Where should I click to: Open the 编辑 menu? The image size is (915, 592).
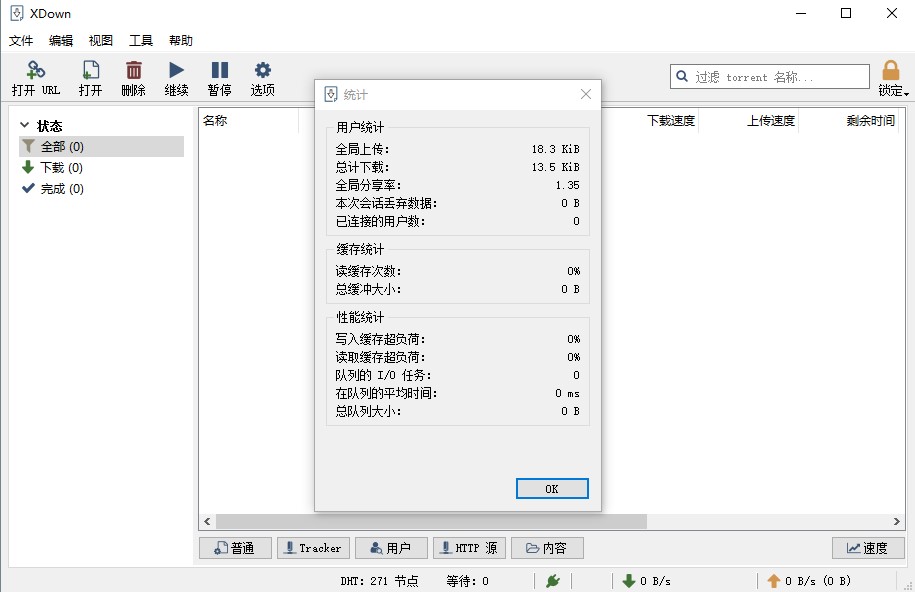pos(61,40)
